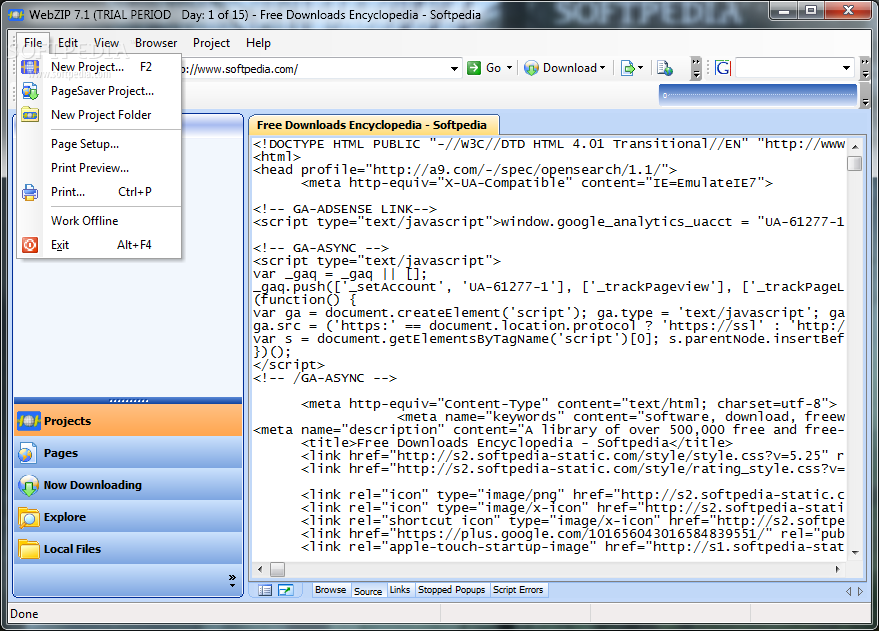Click the Explore folder icon
Image resolution: width=879 pixels, height=631 pixels.
29,517
